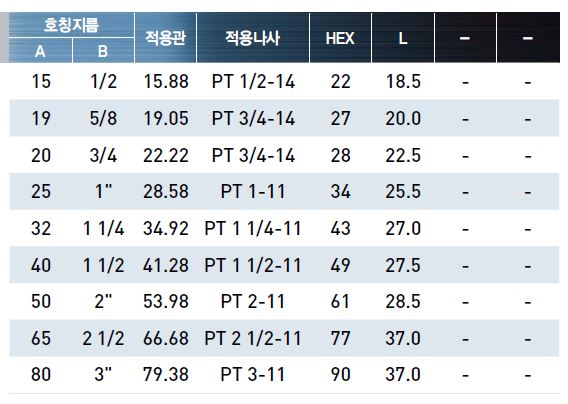Click the cell 19.05
Screen dimensions: 568x404
click(166, 118)
